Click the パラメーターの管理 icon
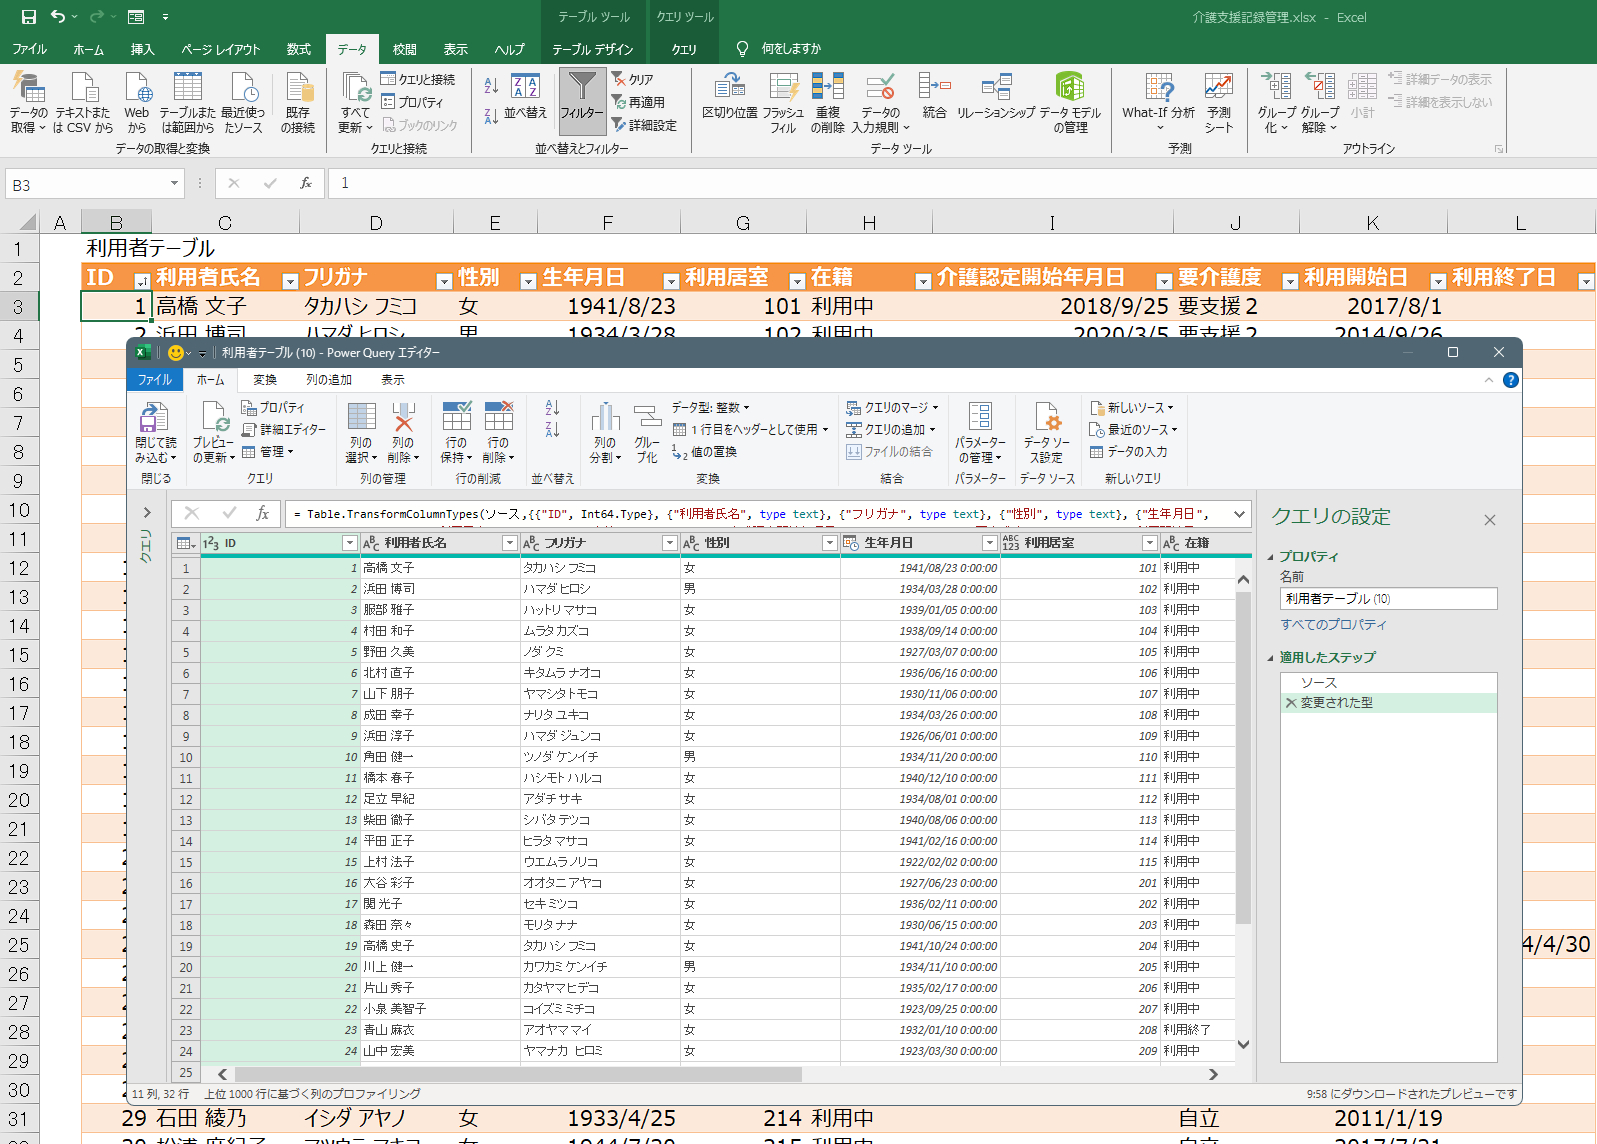1597x1144 pixels. 980,418
